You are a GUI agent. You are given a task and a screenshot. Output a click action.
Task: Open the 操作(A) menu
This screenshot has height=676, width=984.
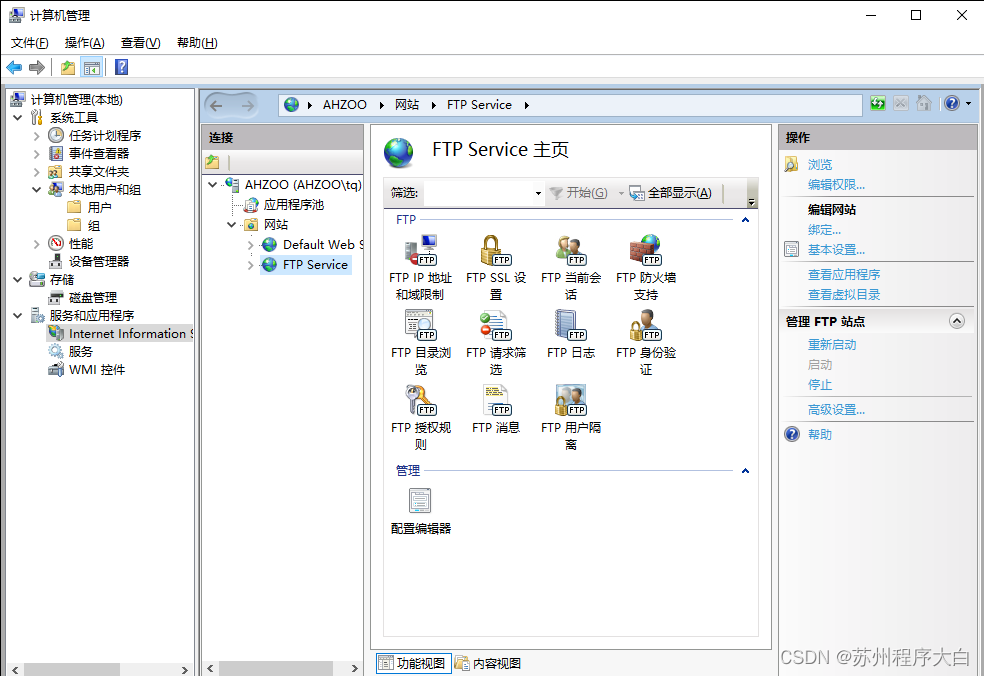coord(84,43)
